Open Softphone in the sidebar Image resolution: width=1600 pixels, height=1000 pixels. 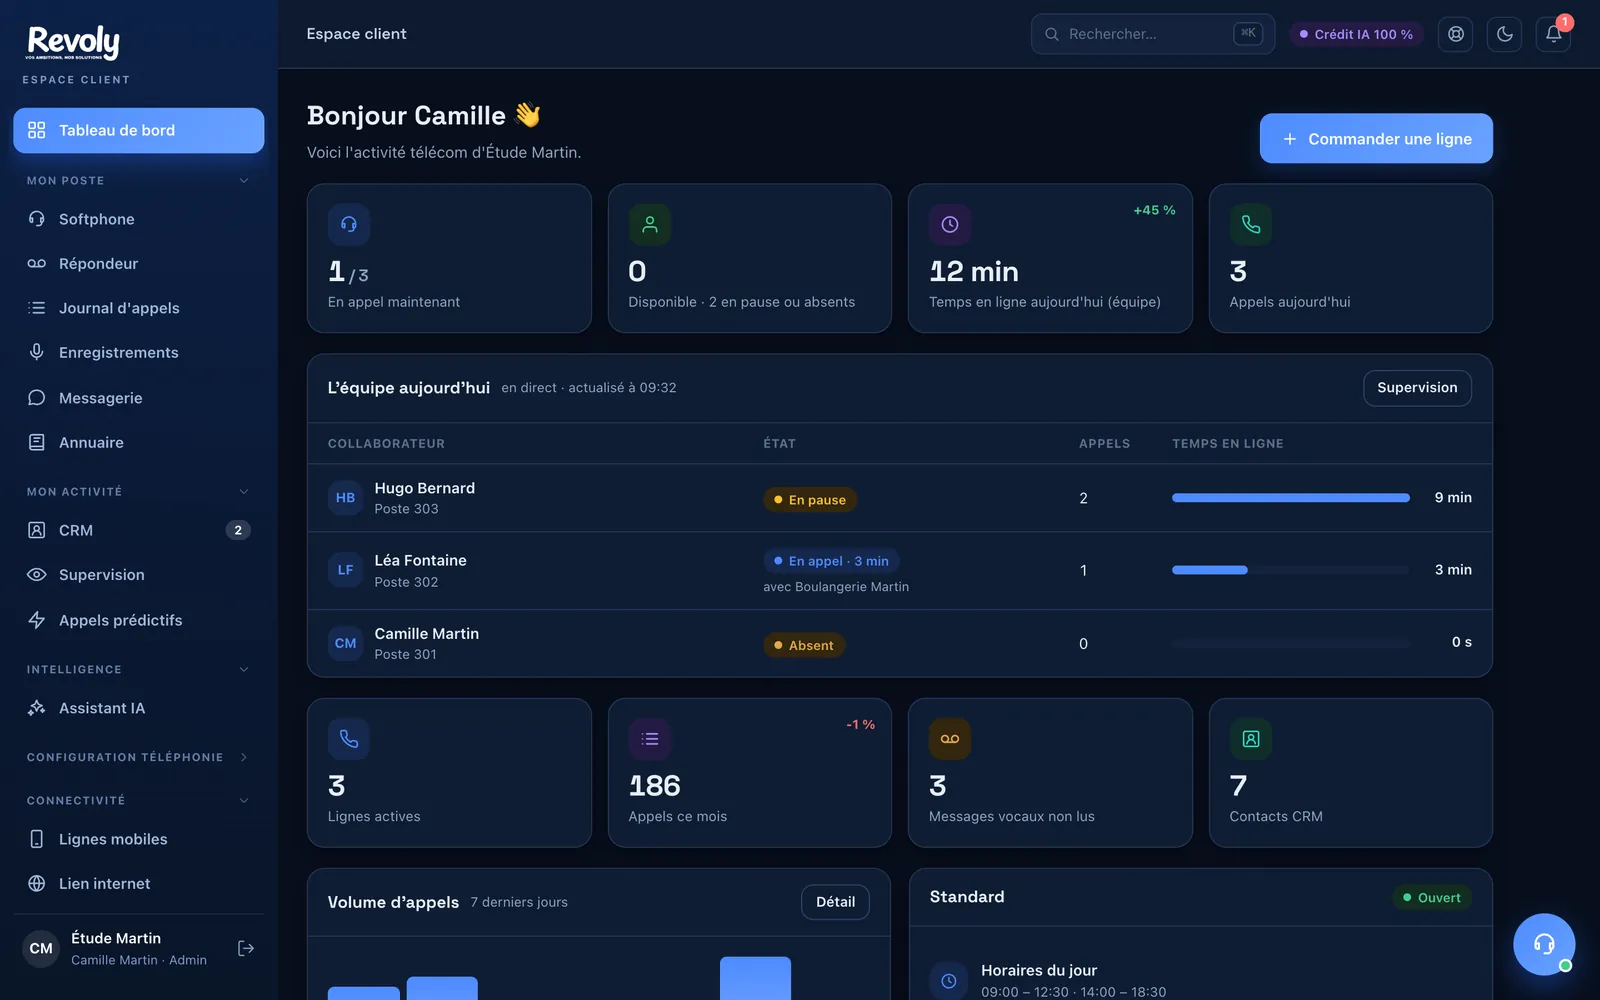click(x=139, y=219)
